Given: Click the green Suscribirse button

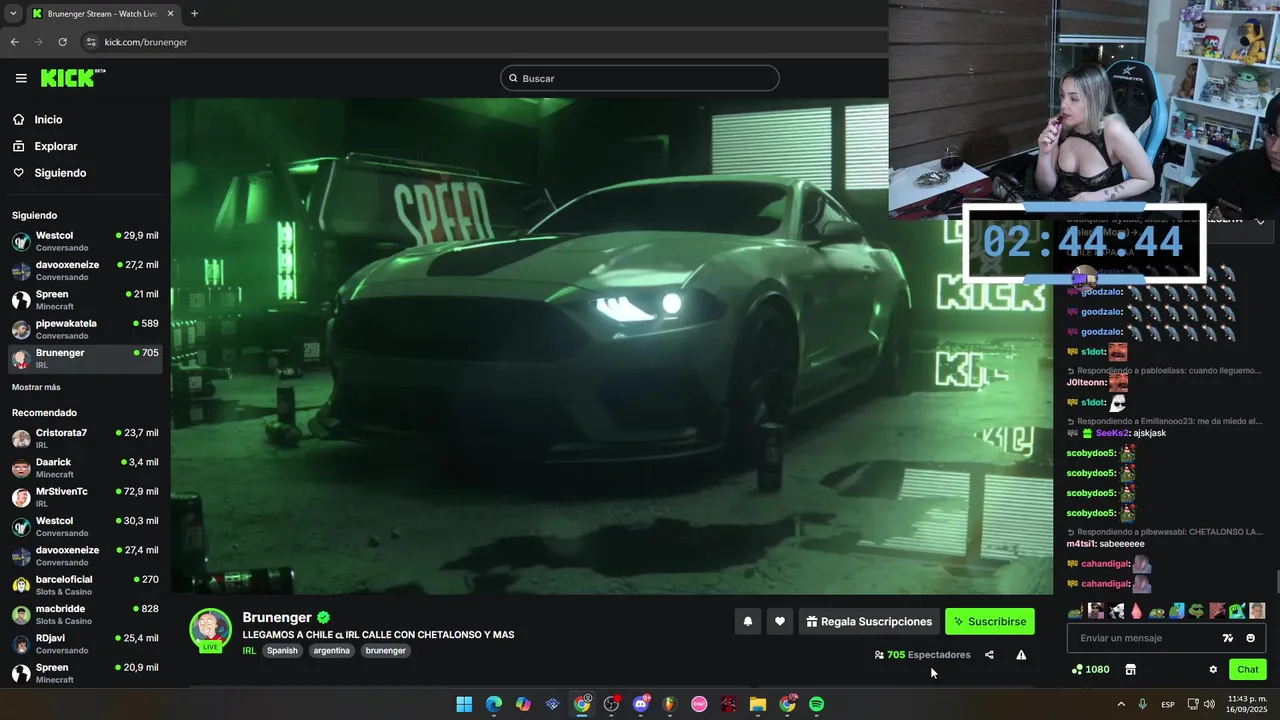Looking at the screenshot, I should (x=990, y=621).
